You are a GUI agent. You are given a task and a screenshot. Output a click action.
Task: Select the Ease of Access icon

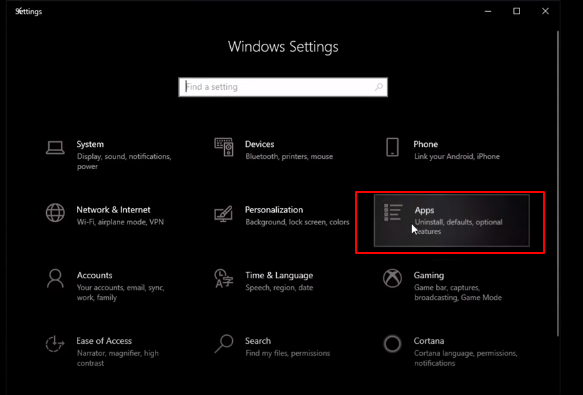(x=55, y=344)
